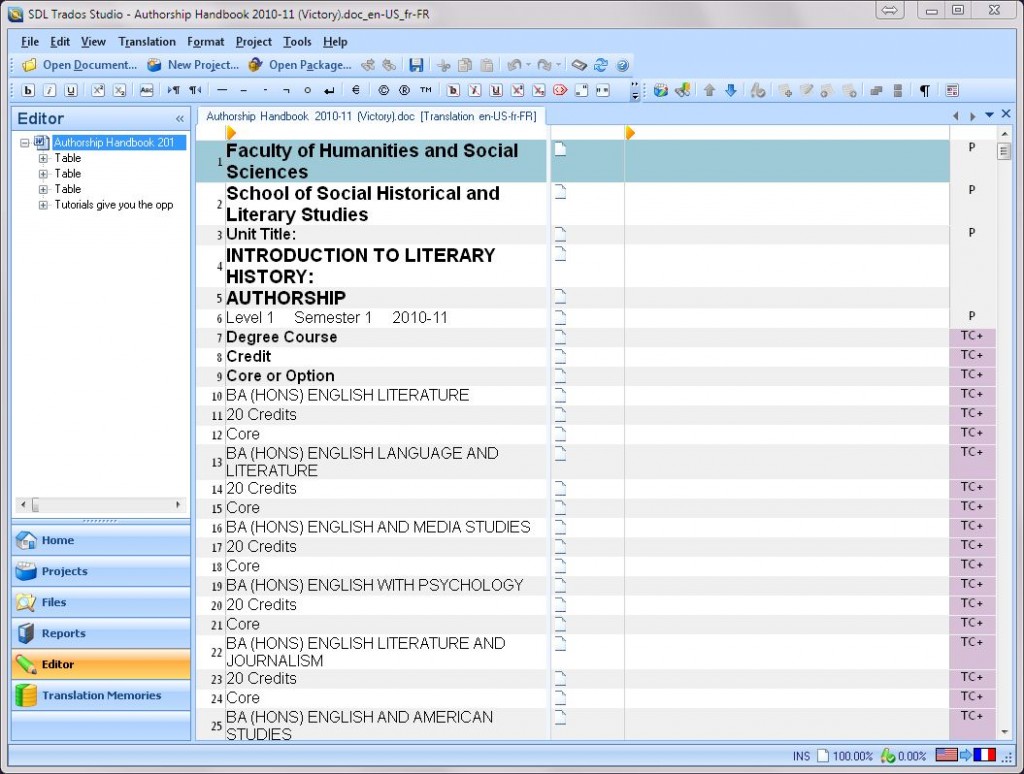Select segment 16 BA (HONS) ENGLISH AND MEDIA STUDIES
The height and width of the screenshot is (774, 1024).
tap(378, 527)
